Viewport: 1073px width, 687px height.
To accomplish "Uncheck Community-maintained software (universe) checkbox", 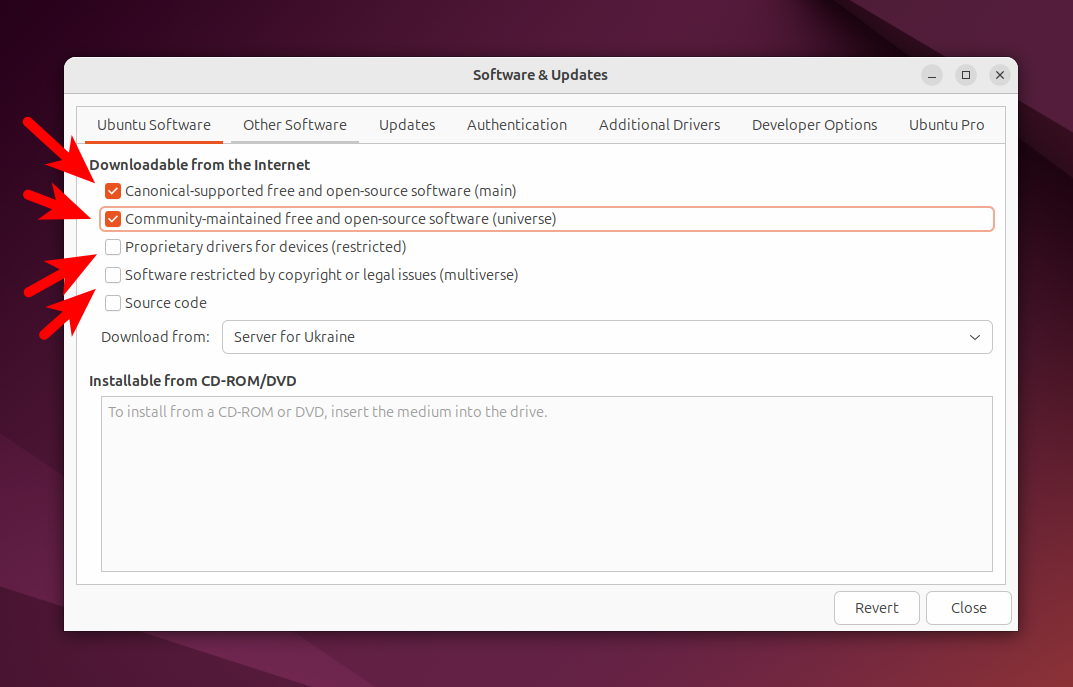I will 113,219.
